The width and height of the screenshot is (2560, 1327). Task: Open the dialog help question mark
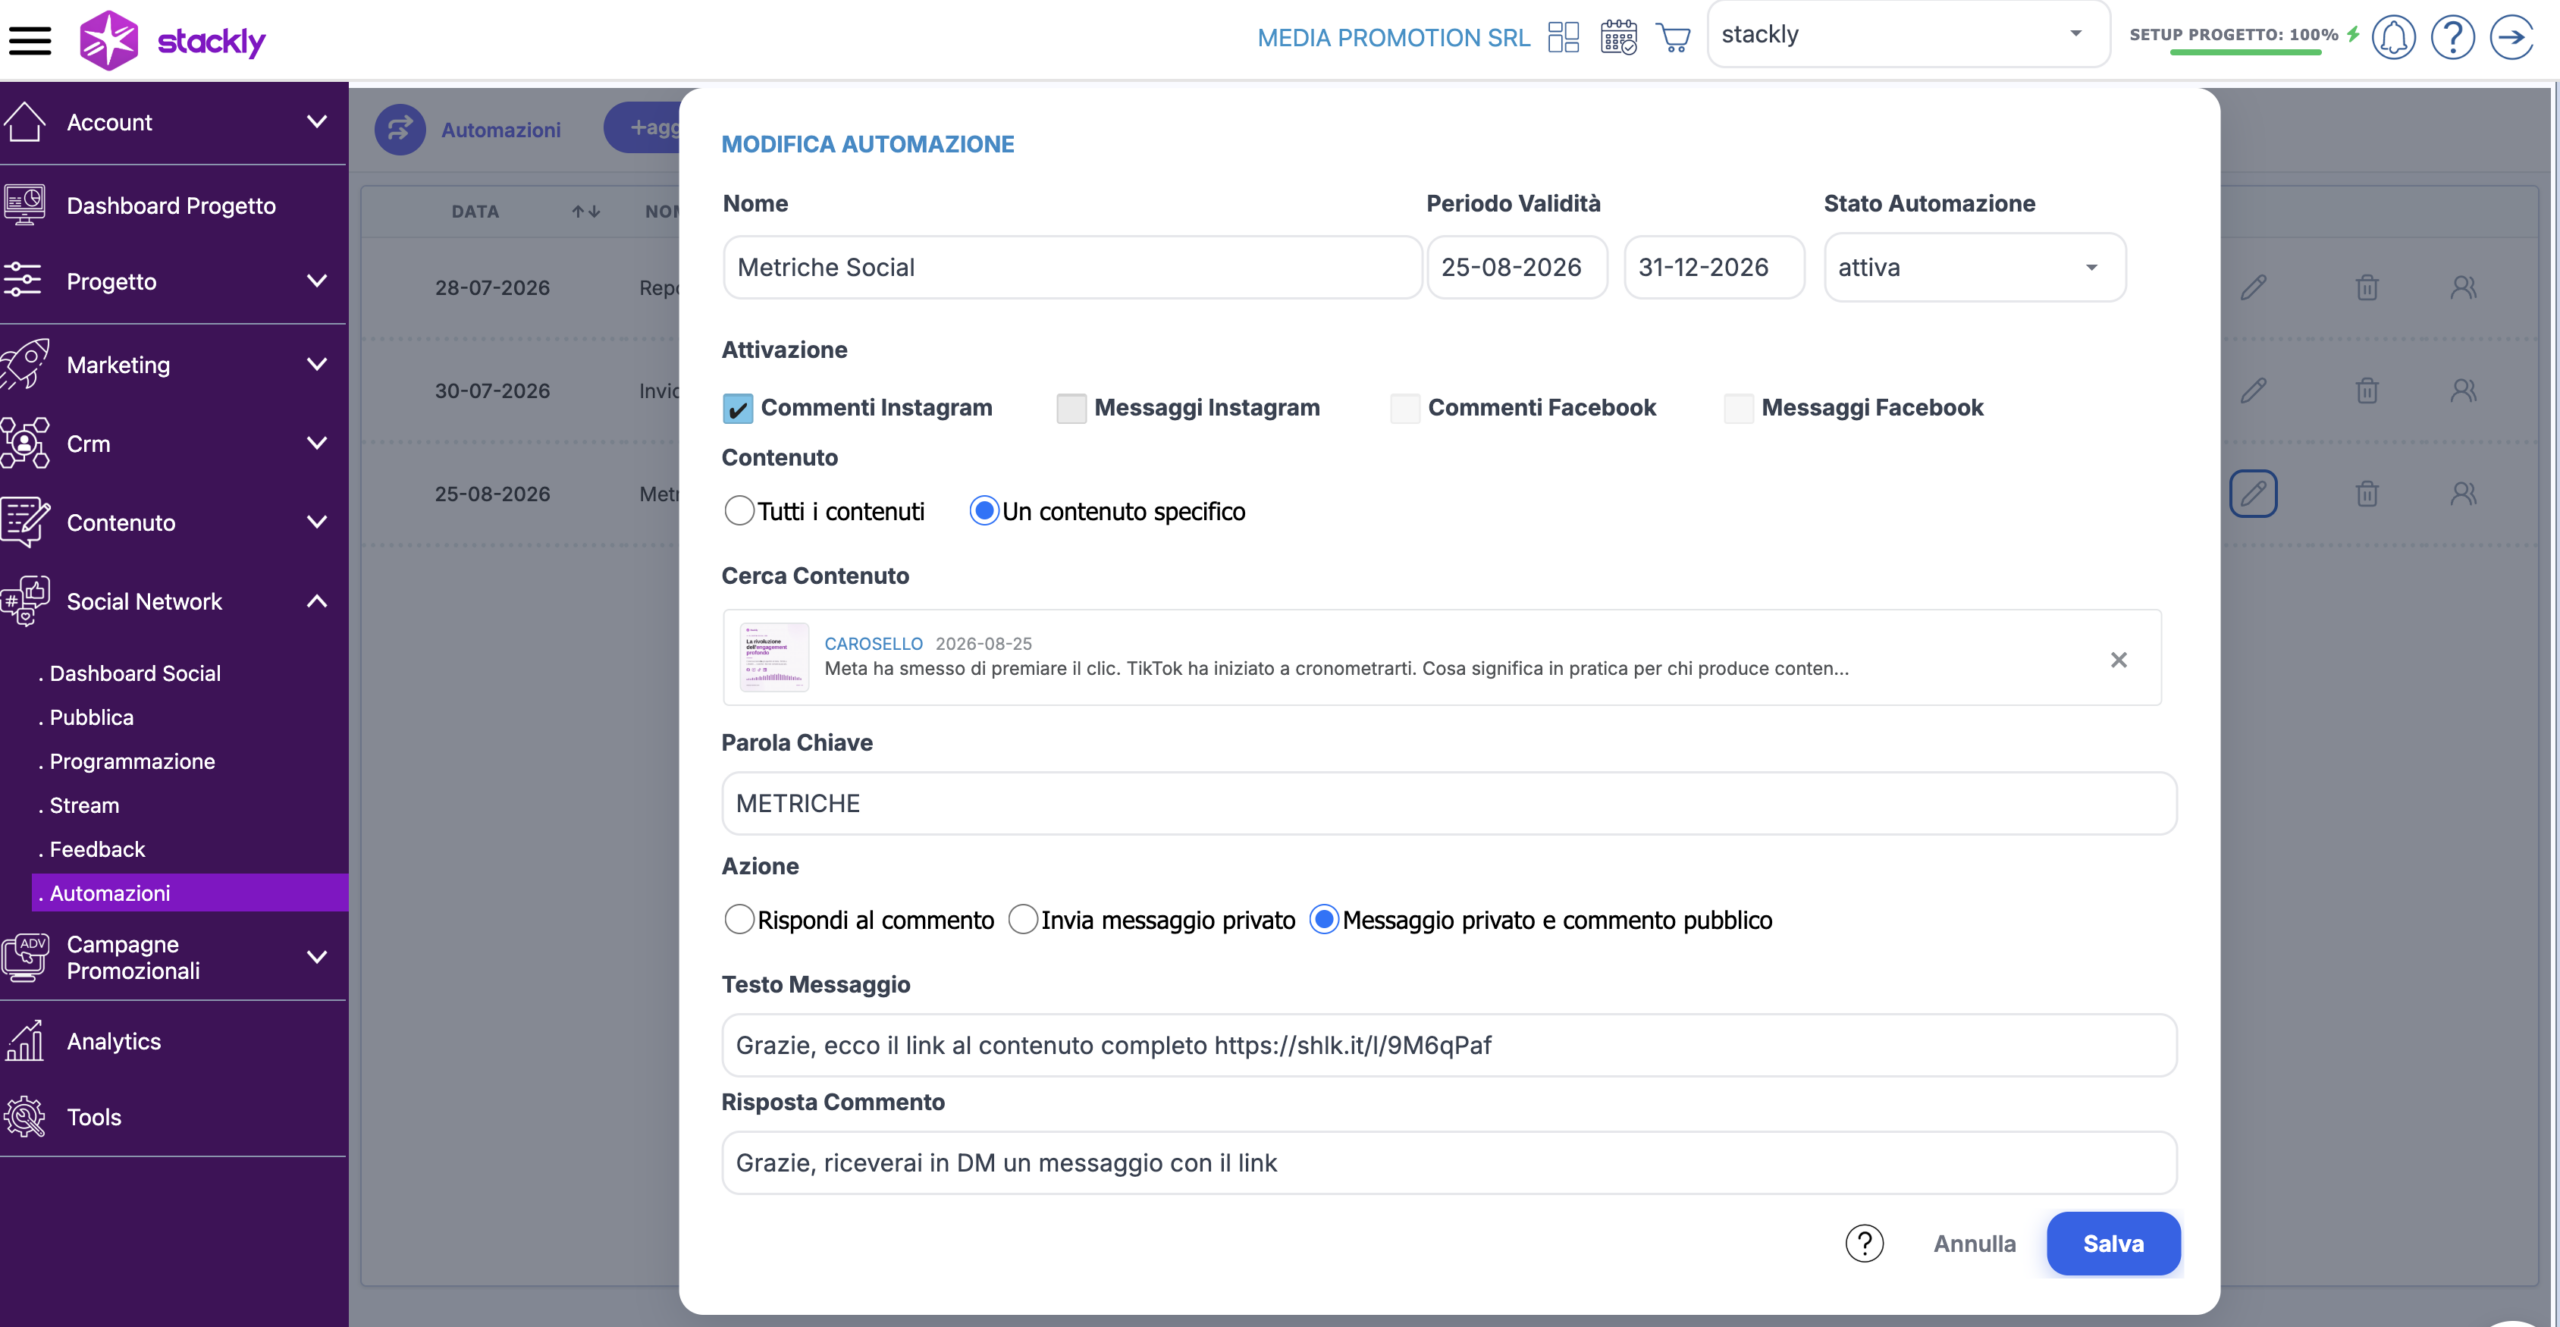(1864, 1244)
